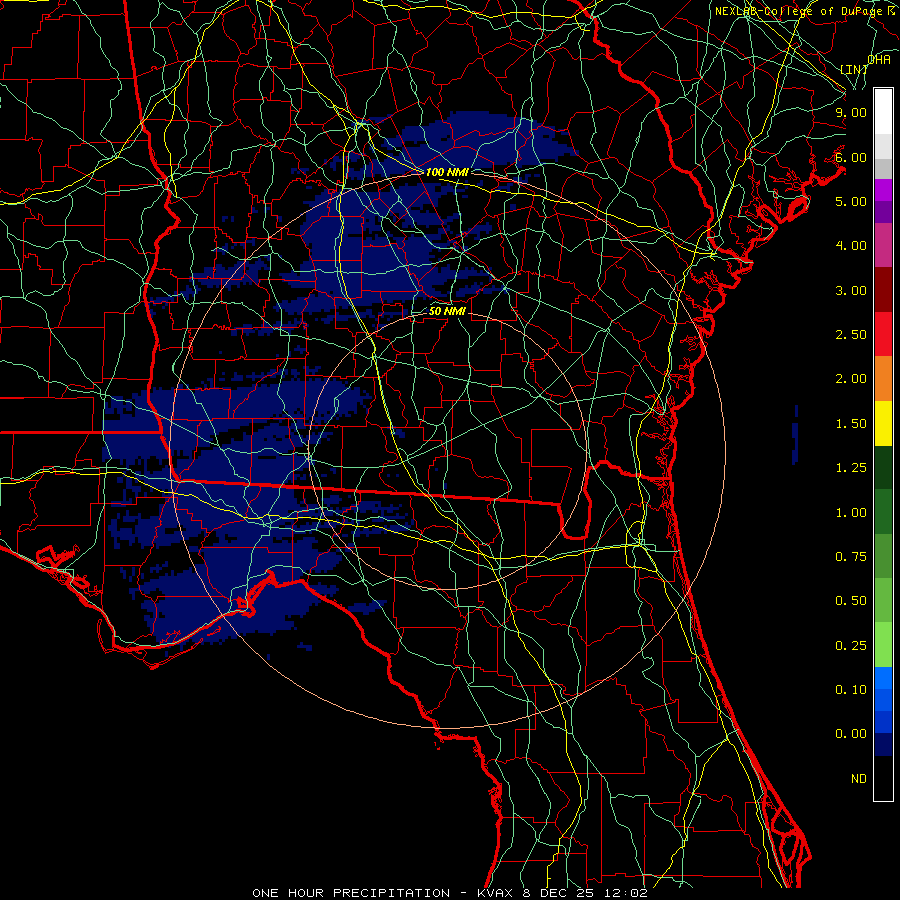
Task: Click the 'ONE HOUR PRECIPITATION' title caption
Action: [351, 893]
